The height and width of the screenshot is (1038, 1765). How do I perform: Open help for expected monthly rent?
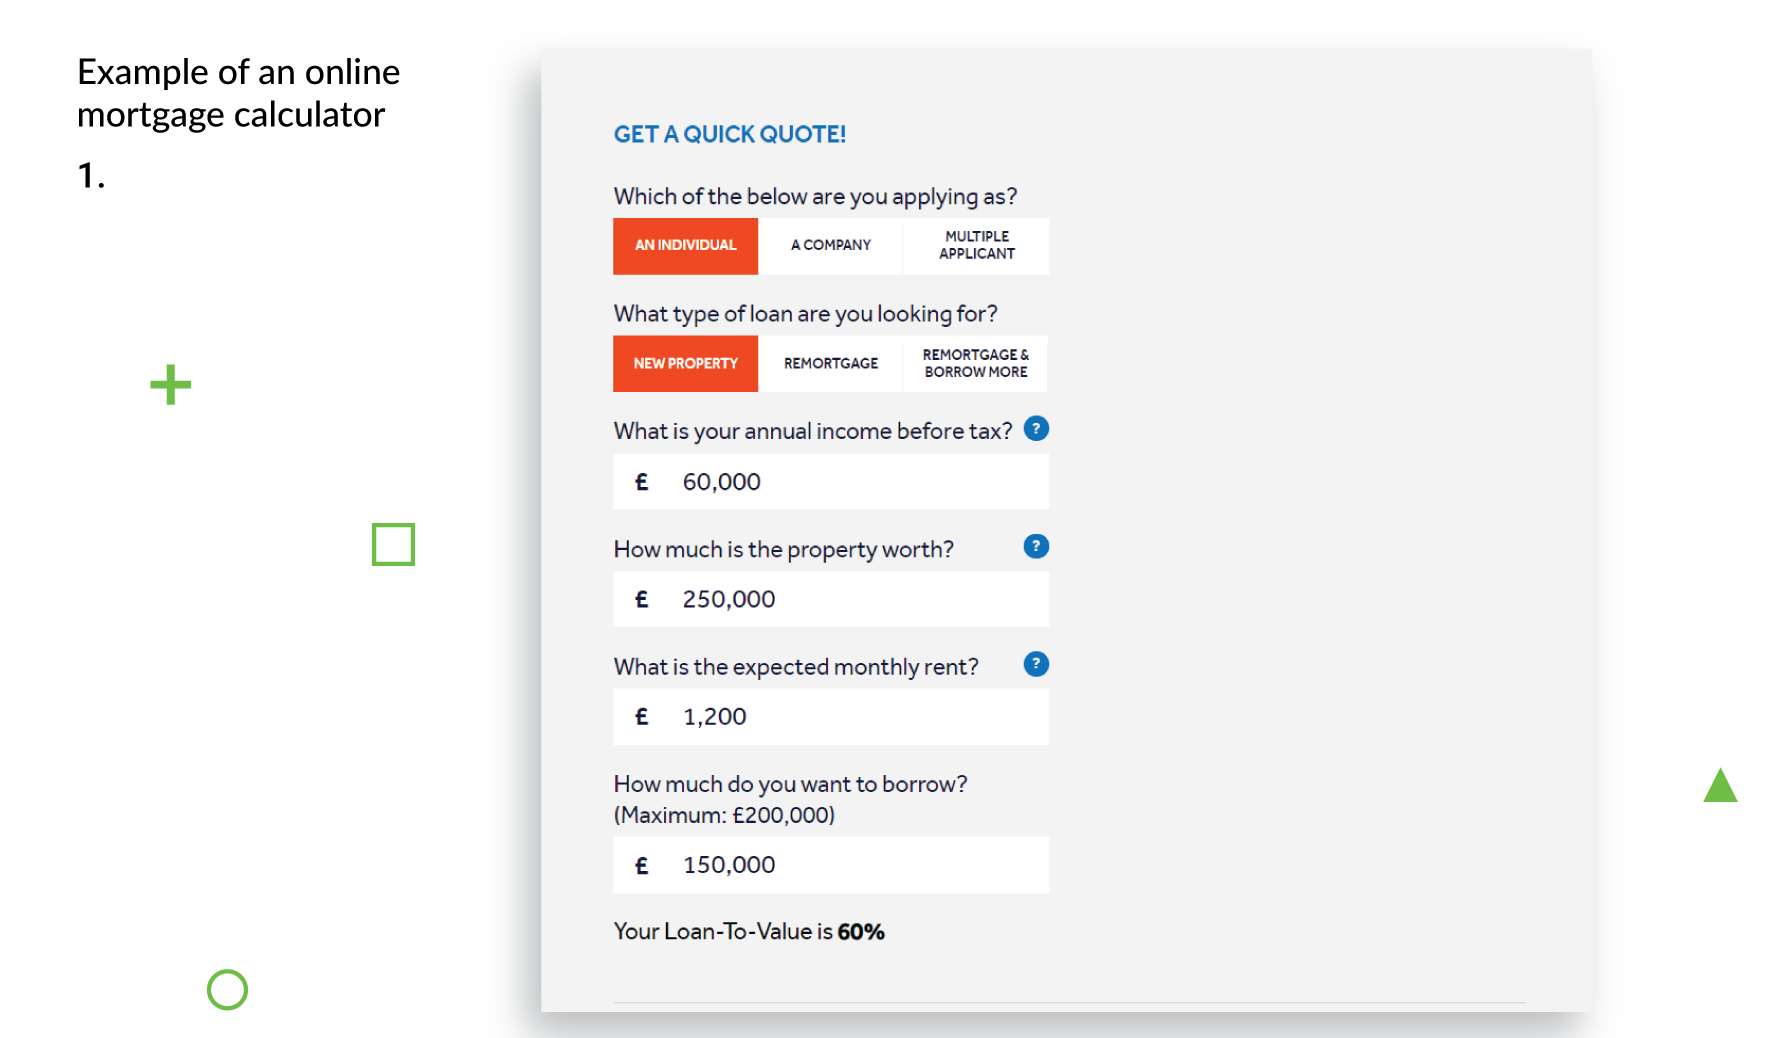click(x=1036, y=664)
